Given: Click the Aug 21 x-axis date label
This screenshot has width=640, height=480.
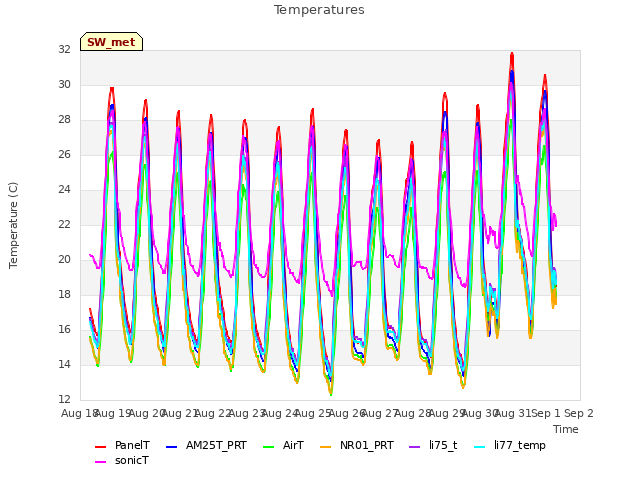Looking at the screenshot, I should pos(180,413).
